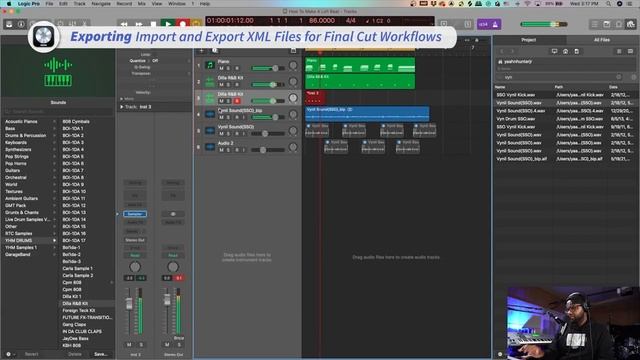Open the List Editors icon in control bar
The image size is (640, 360).
[595, 24]
